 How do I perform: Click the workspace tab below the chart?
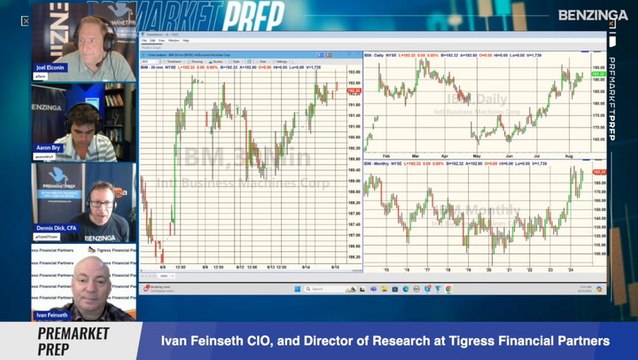point(164,276)
